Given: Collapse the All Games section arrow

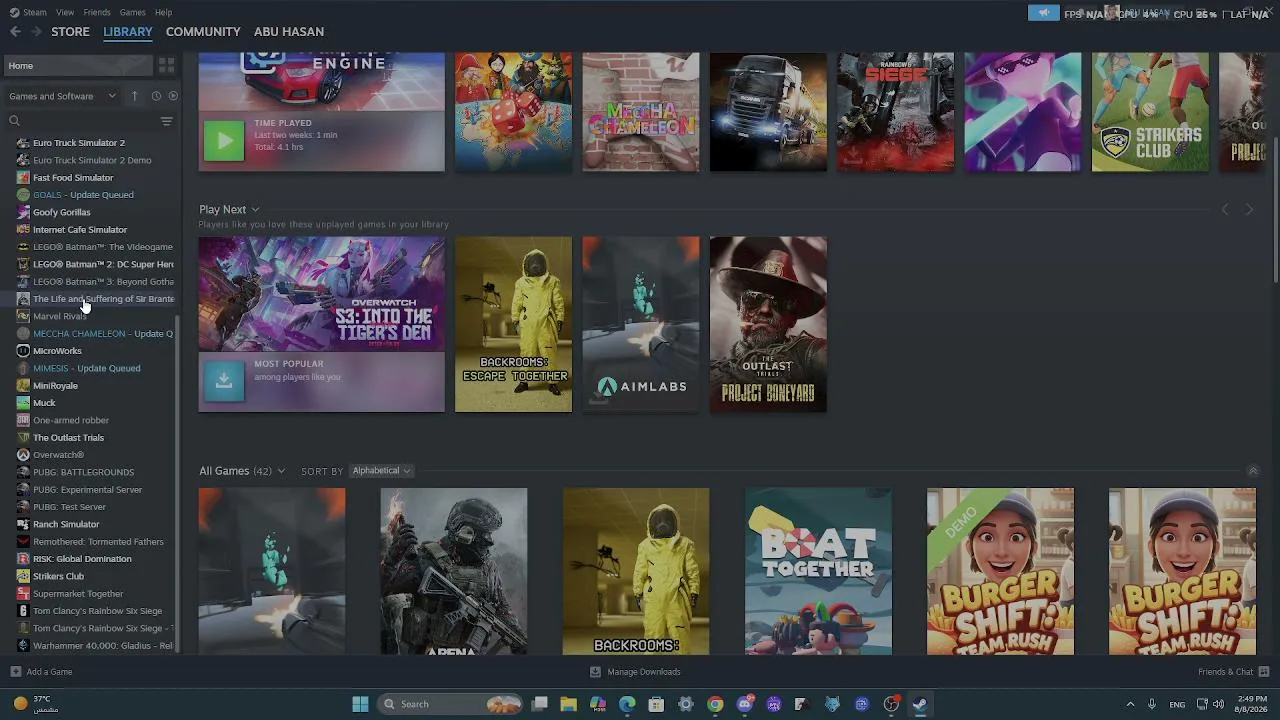Looking at the screenshot, I should [x=1252, y=471].
